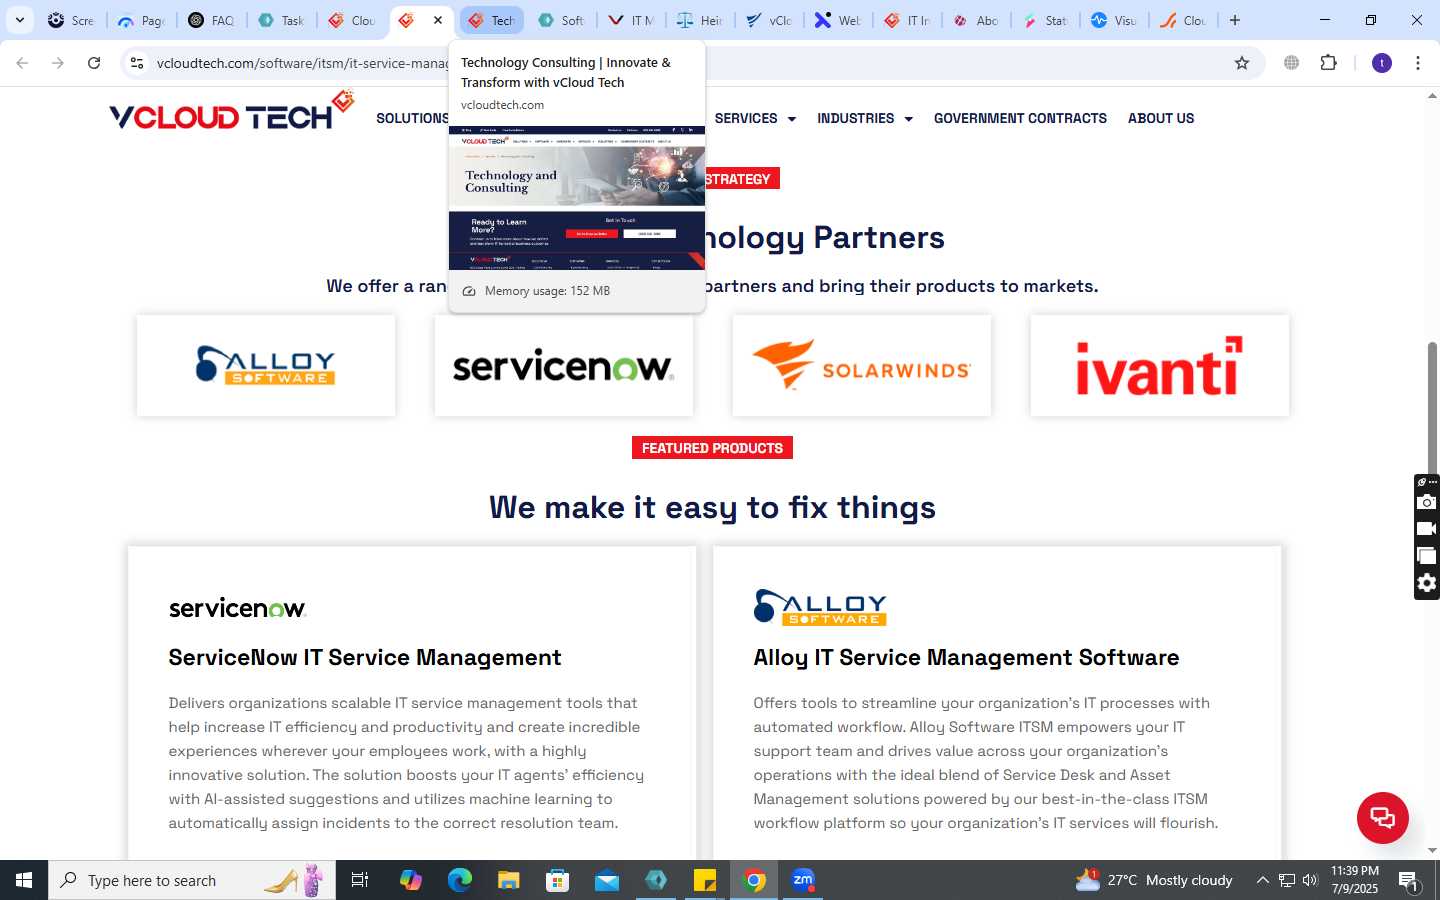Open Sticky Notes from the taskbar
The width and height of the screenshot is (1440, 900).
pos(705,880)
